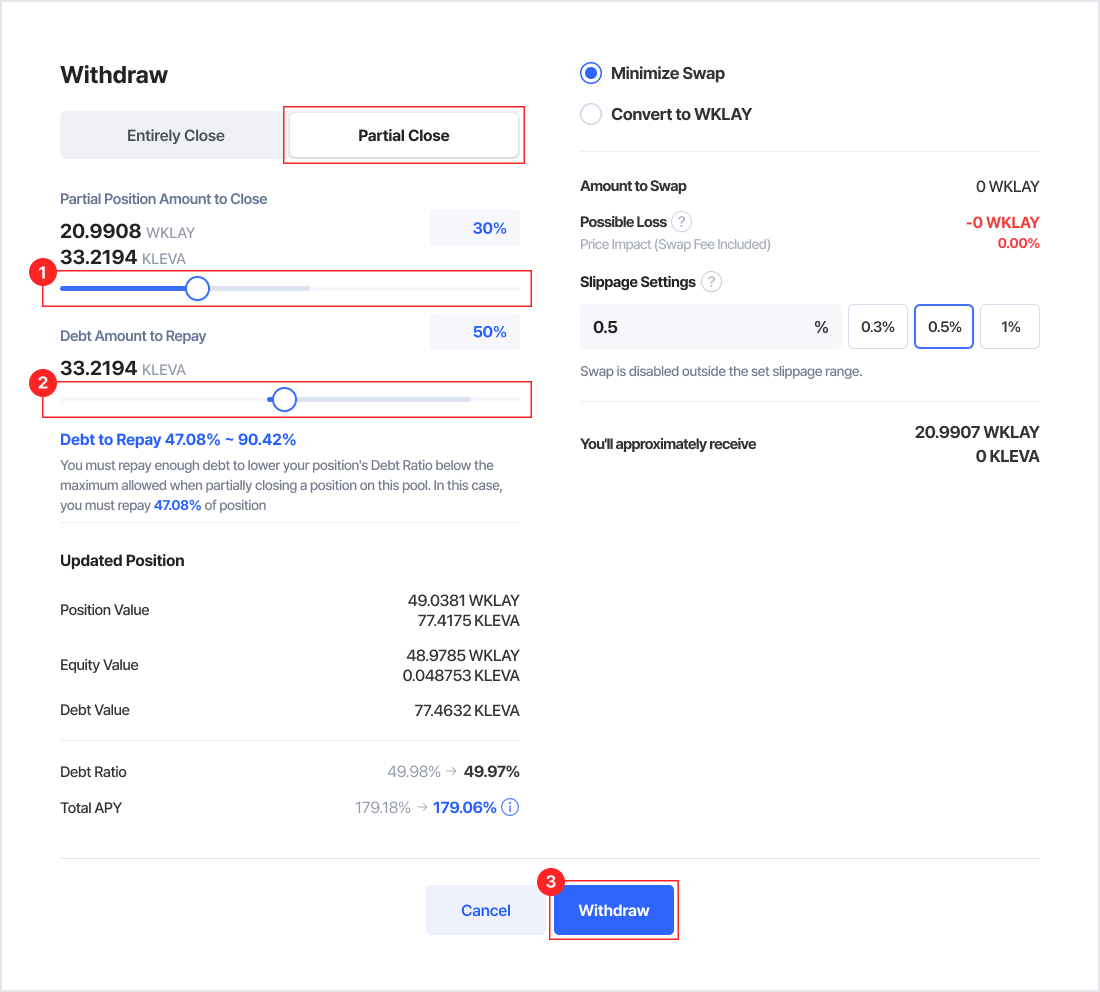Click the red step 1 marker
Viewport: 1100px width, 992px height.
pos(41,270)
